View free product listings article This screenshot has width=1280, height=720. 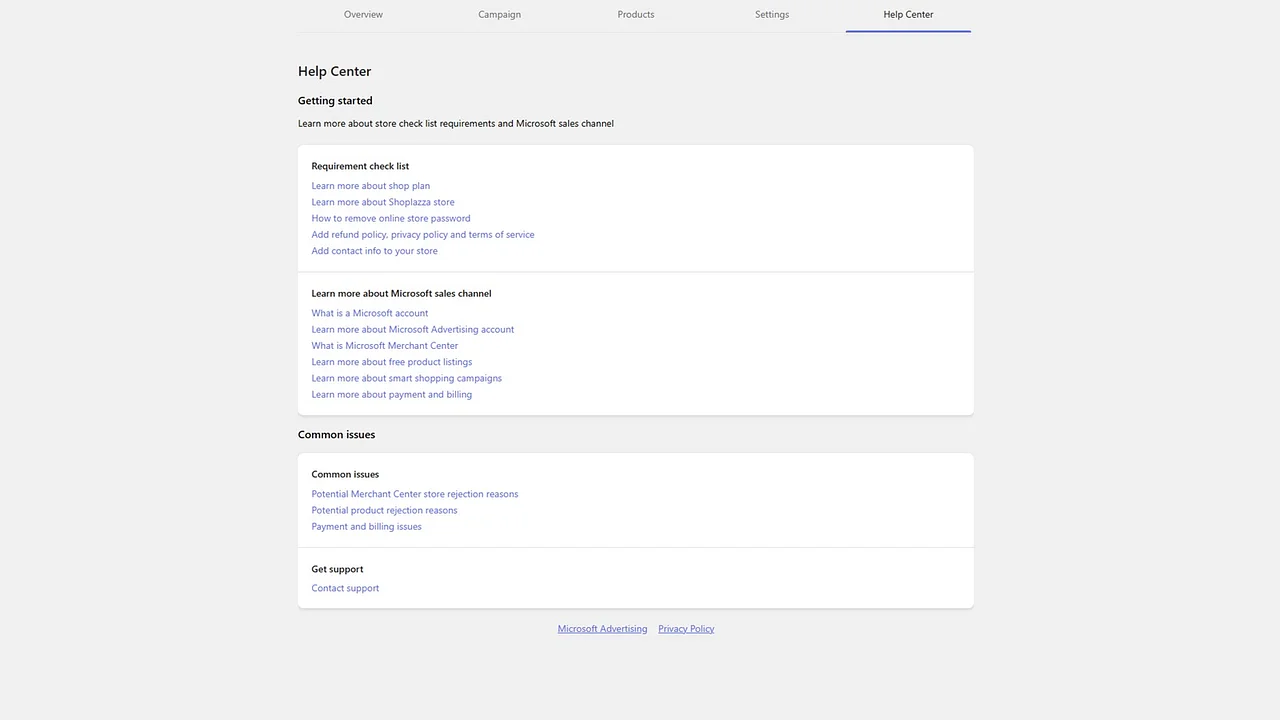pyautogui.click(x=391, y=361)
